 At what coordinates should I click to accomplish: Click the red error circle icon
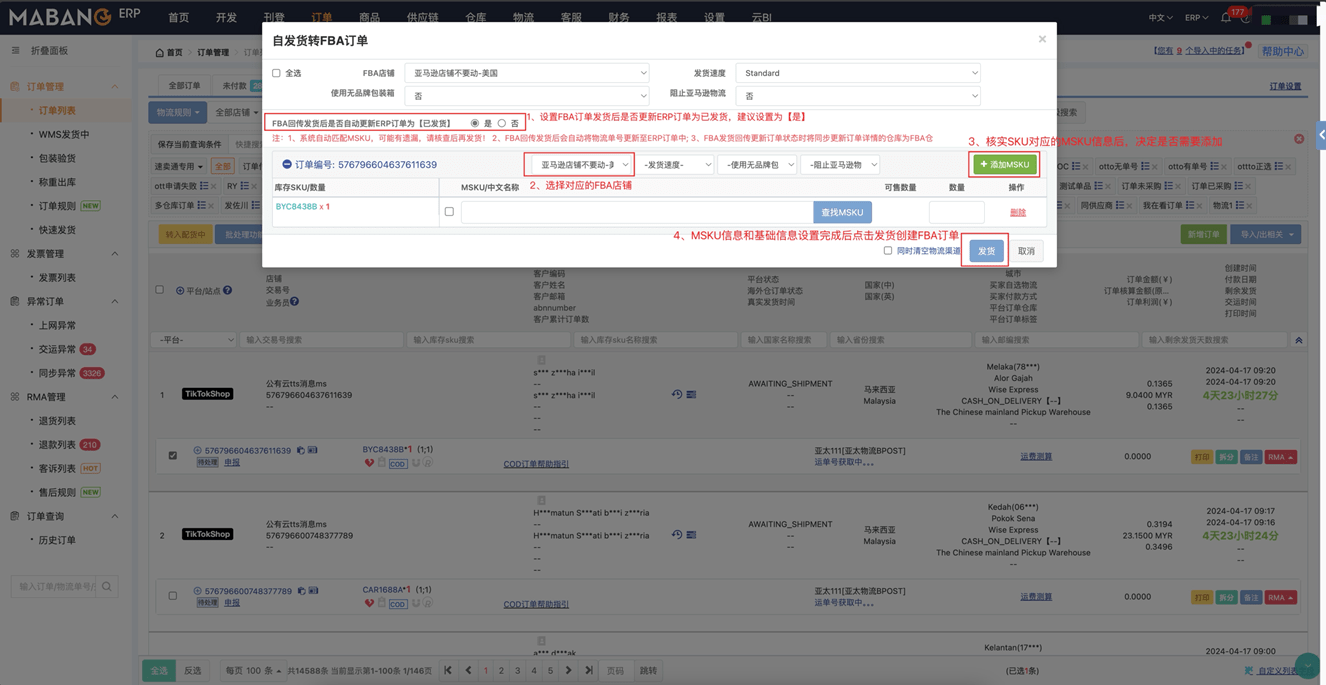[x=1299, y=139]
